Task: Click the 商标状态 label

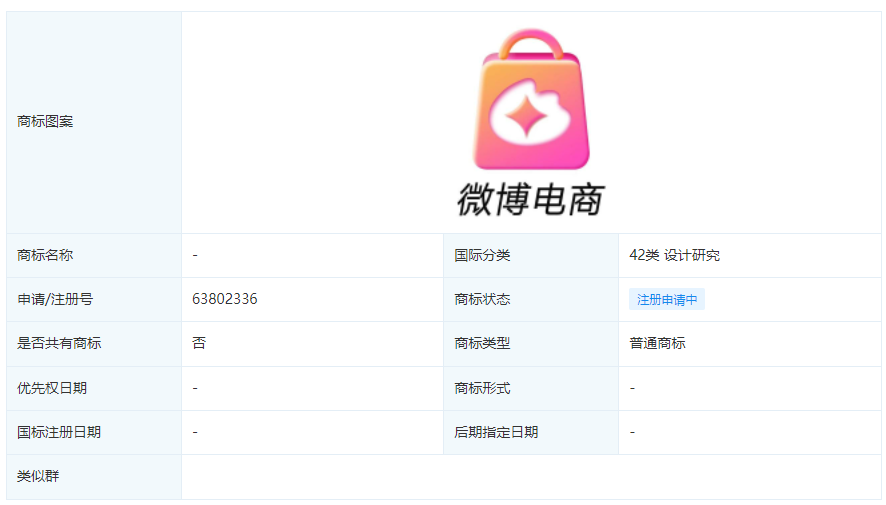Action: click(482, 299)
